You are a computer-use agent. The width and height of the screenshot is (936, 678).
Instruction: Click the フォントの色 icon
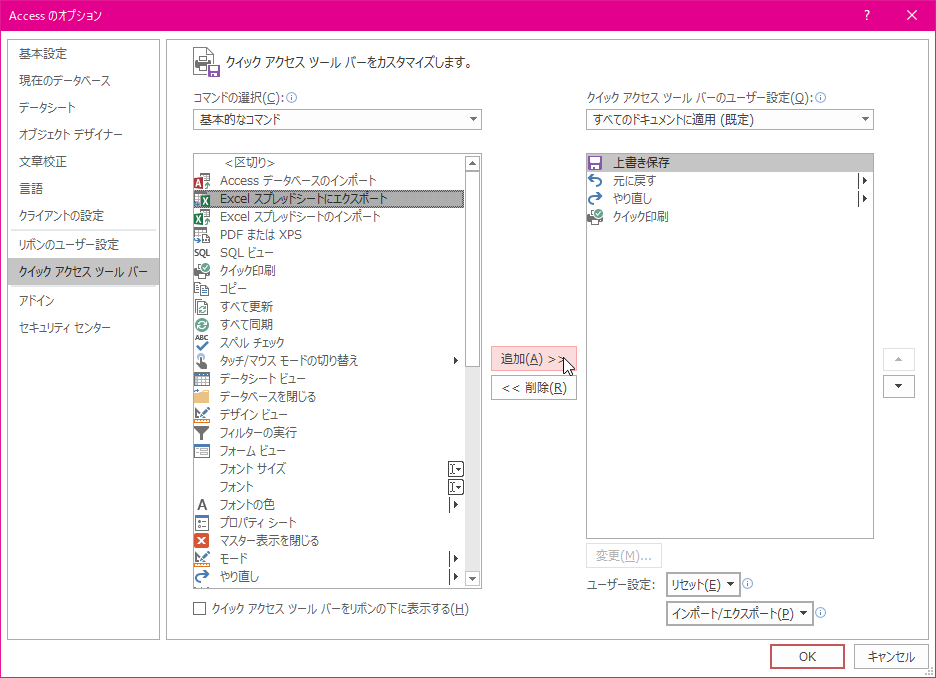[x=202, y=505]
